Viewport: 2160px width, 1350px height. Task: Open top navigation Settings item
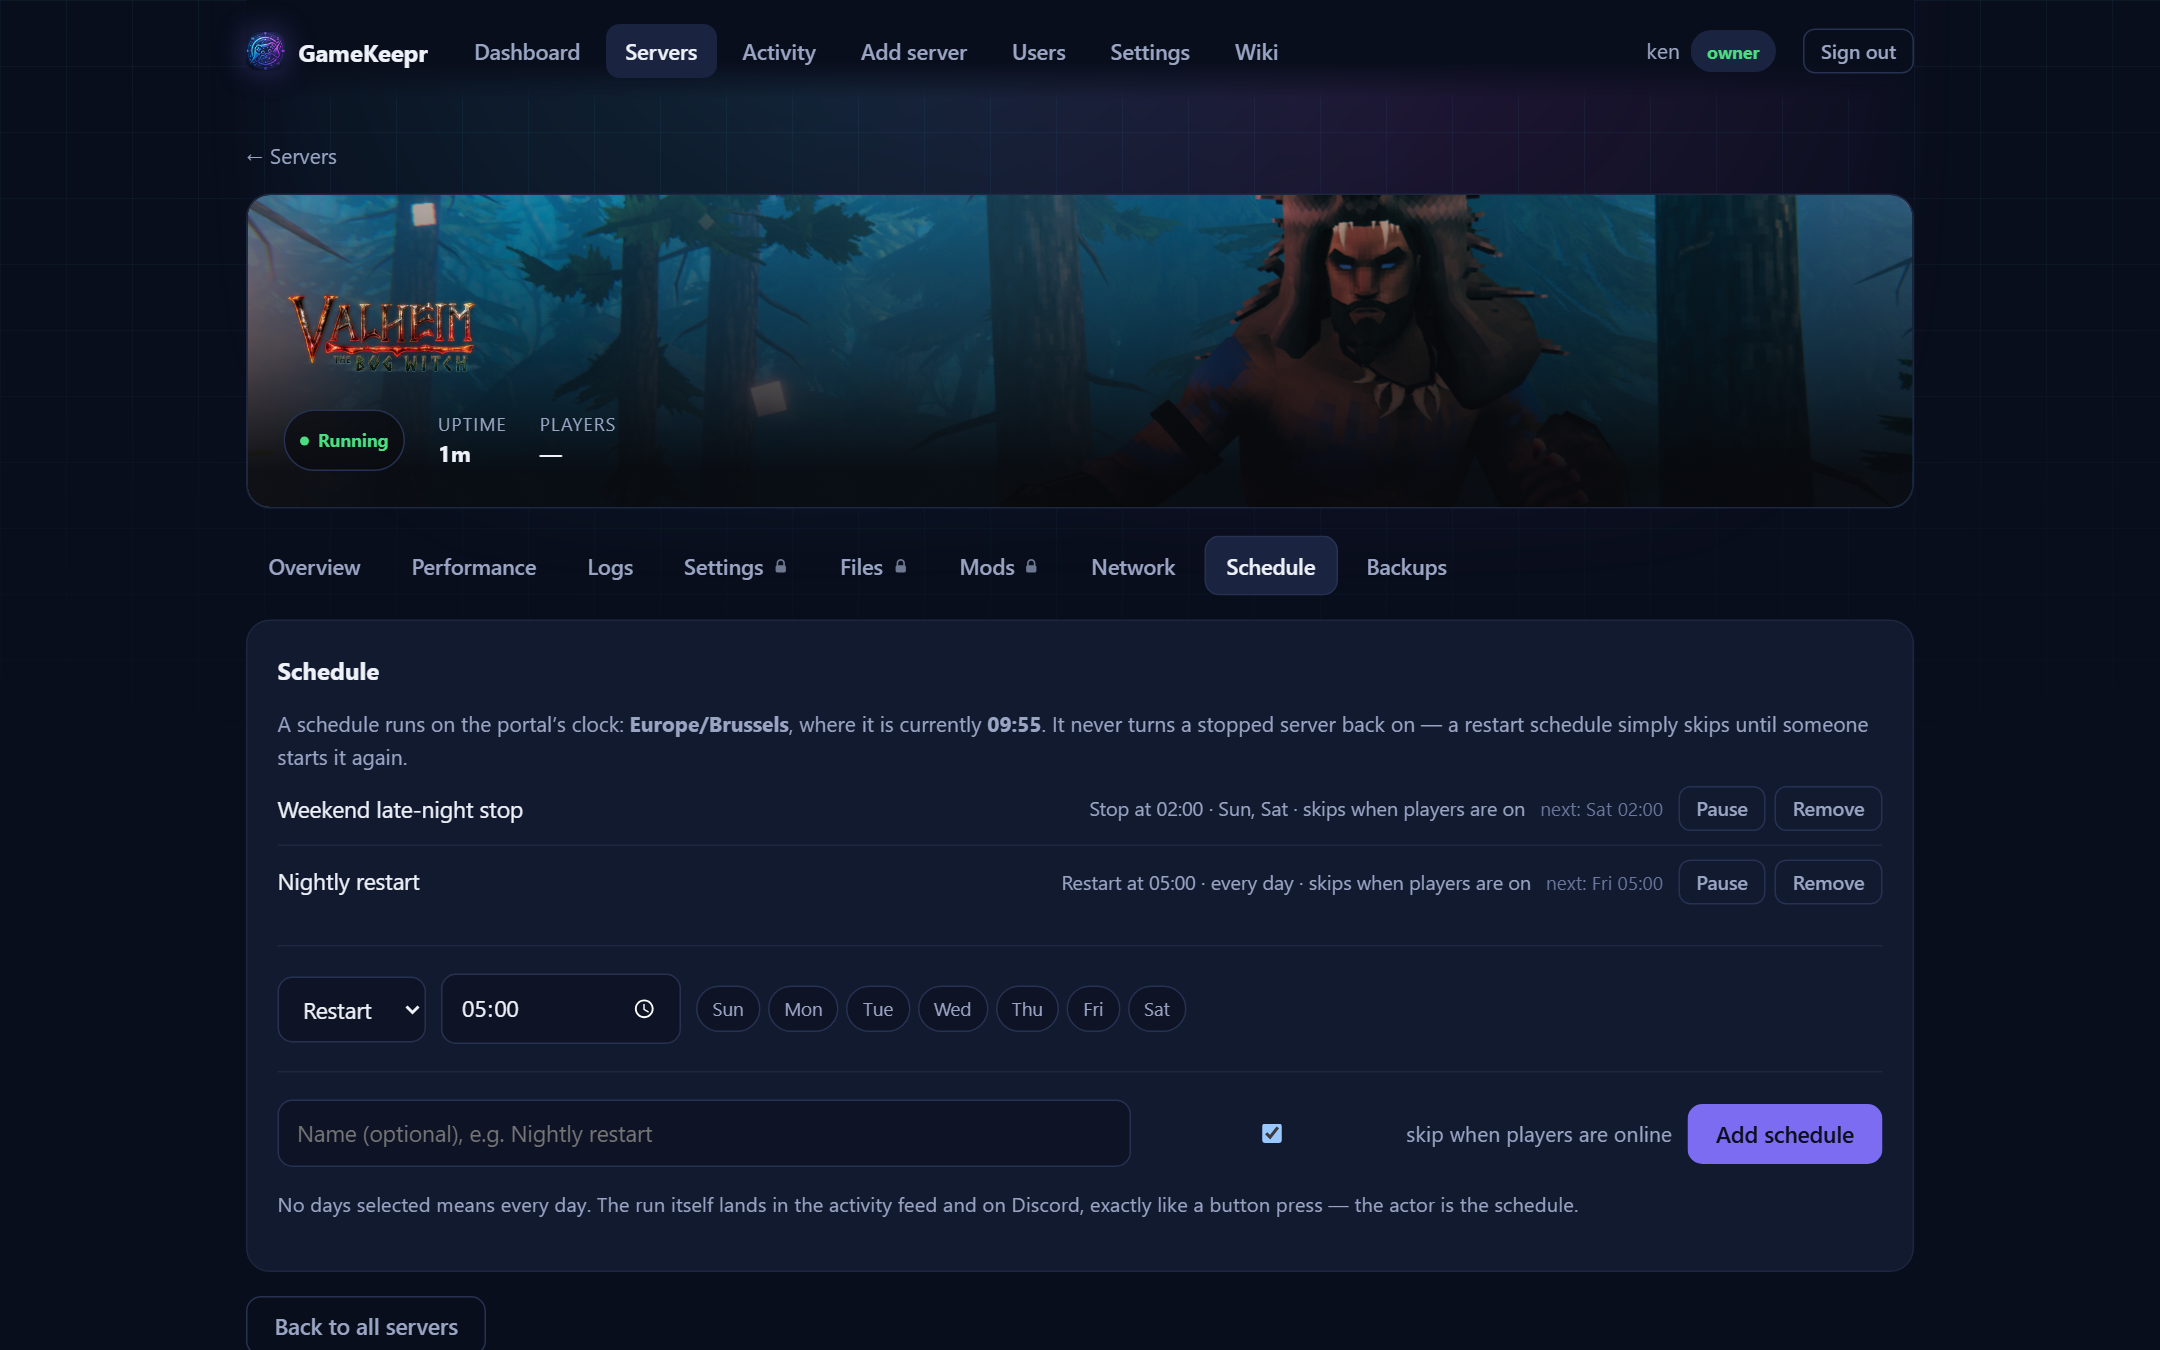coord(1150,52)
